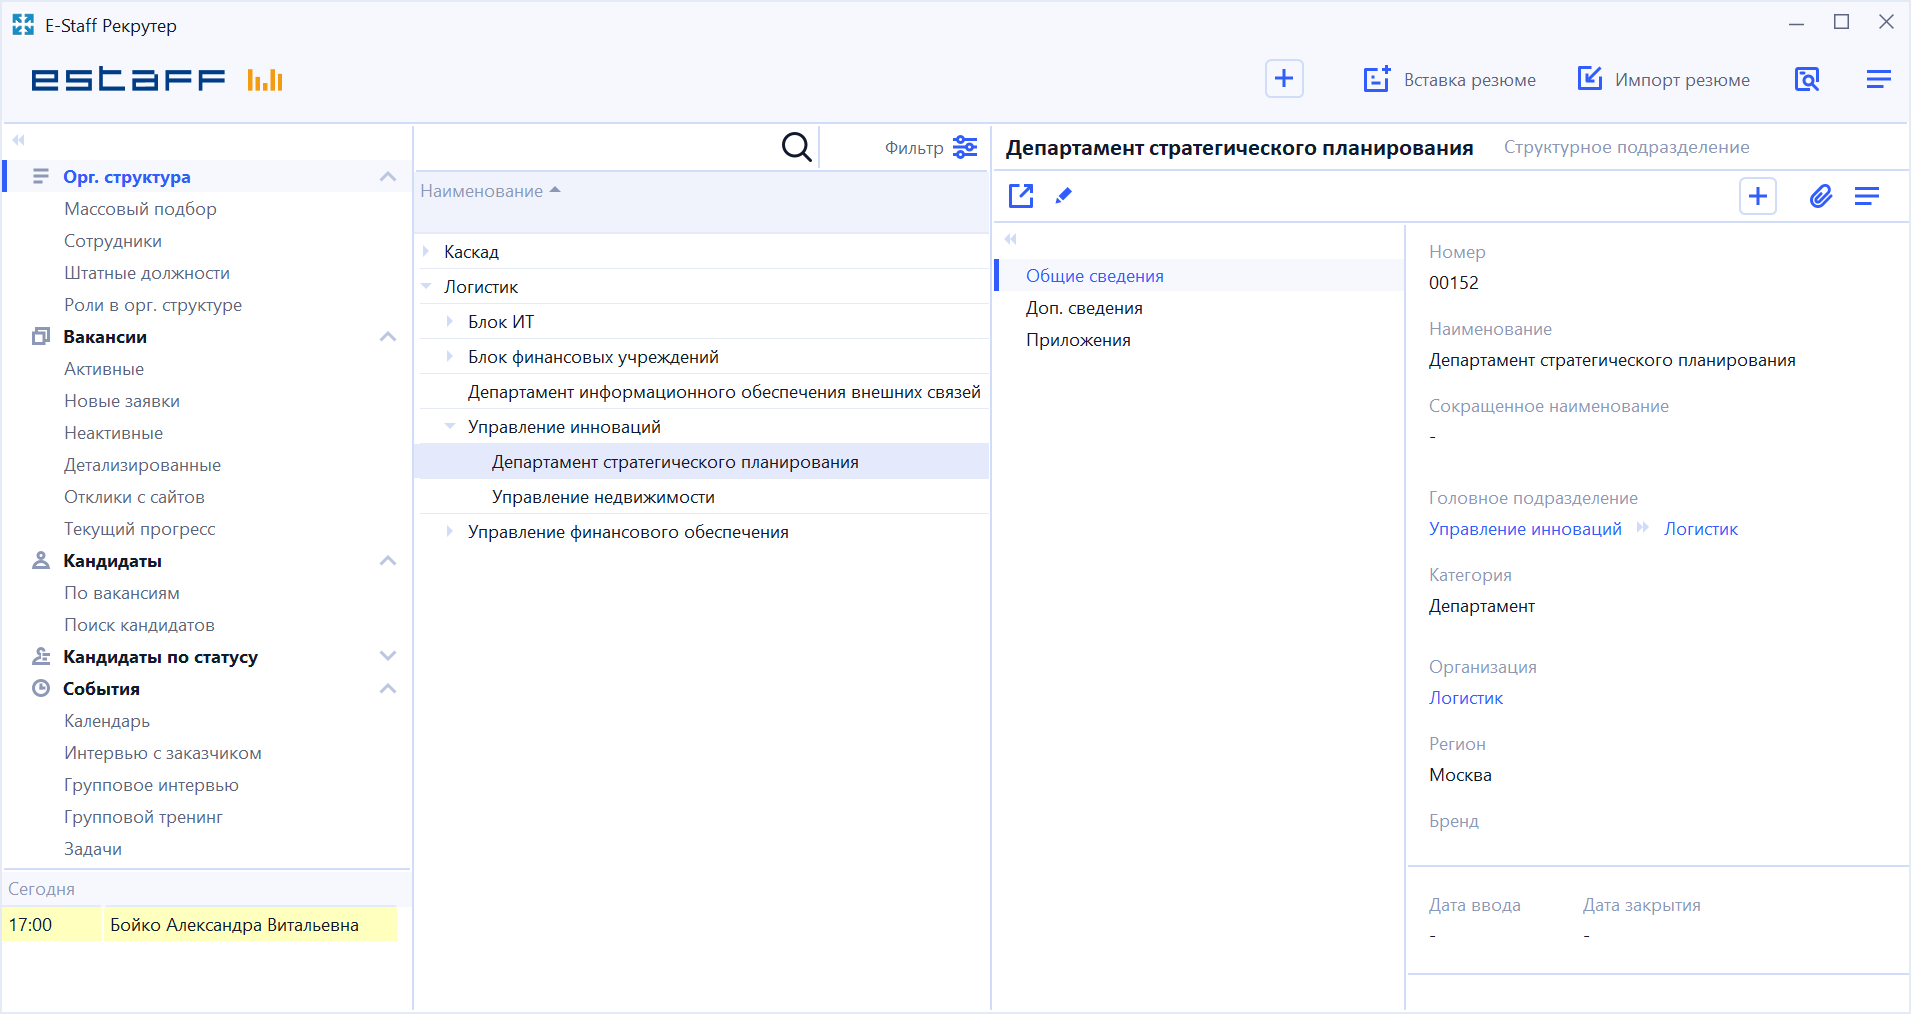Collapse the card section panel arrows
Screen dimensions: 1911x1014
[1011, 239]
